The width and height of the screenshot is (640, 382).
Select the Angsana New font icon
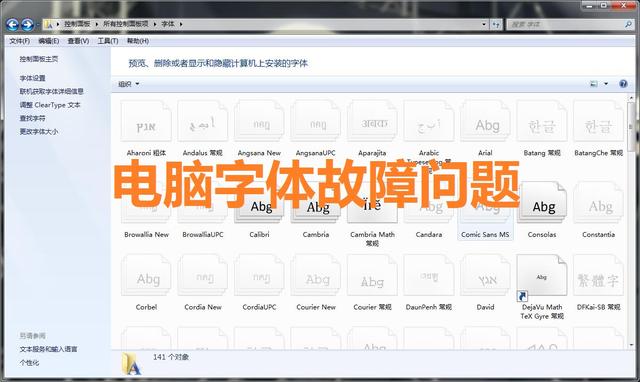(259, 122)
